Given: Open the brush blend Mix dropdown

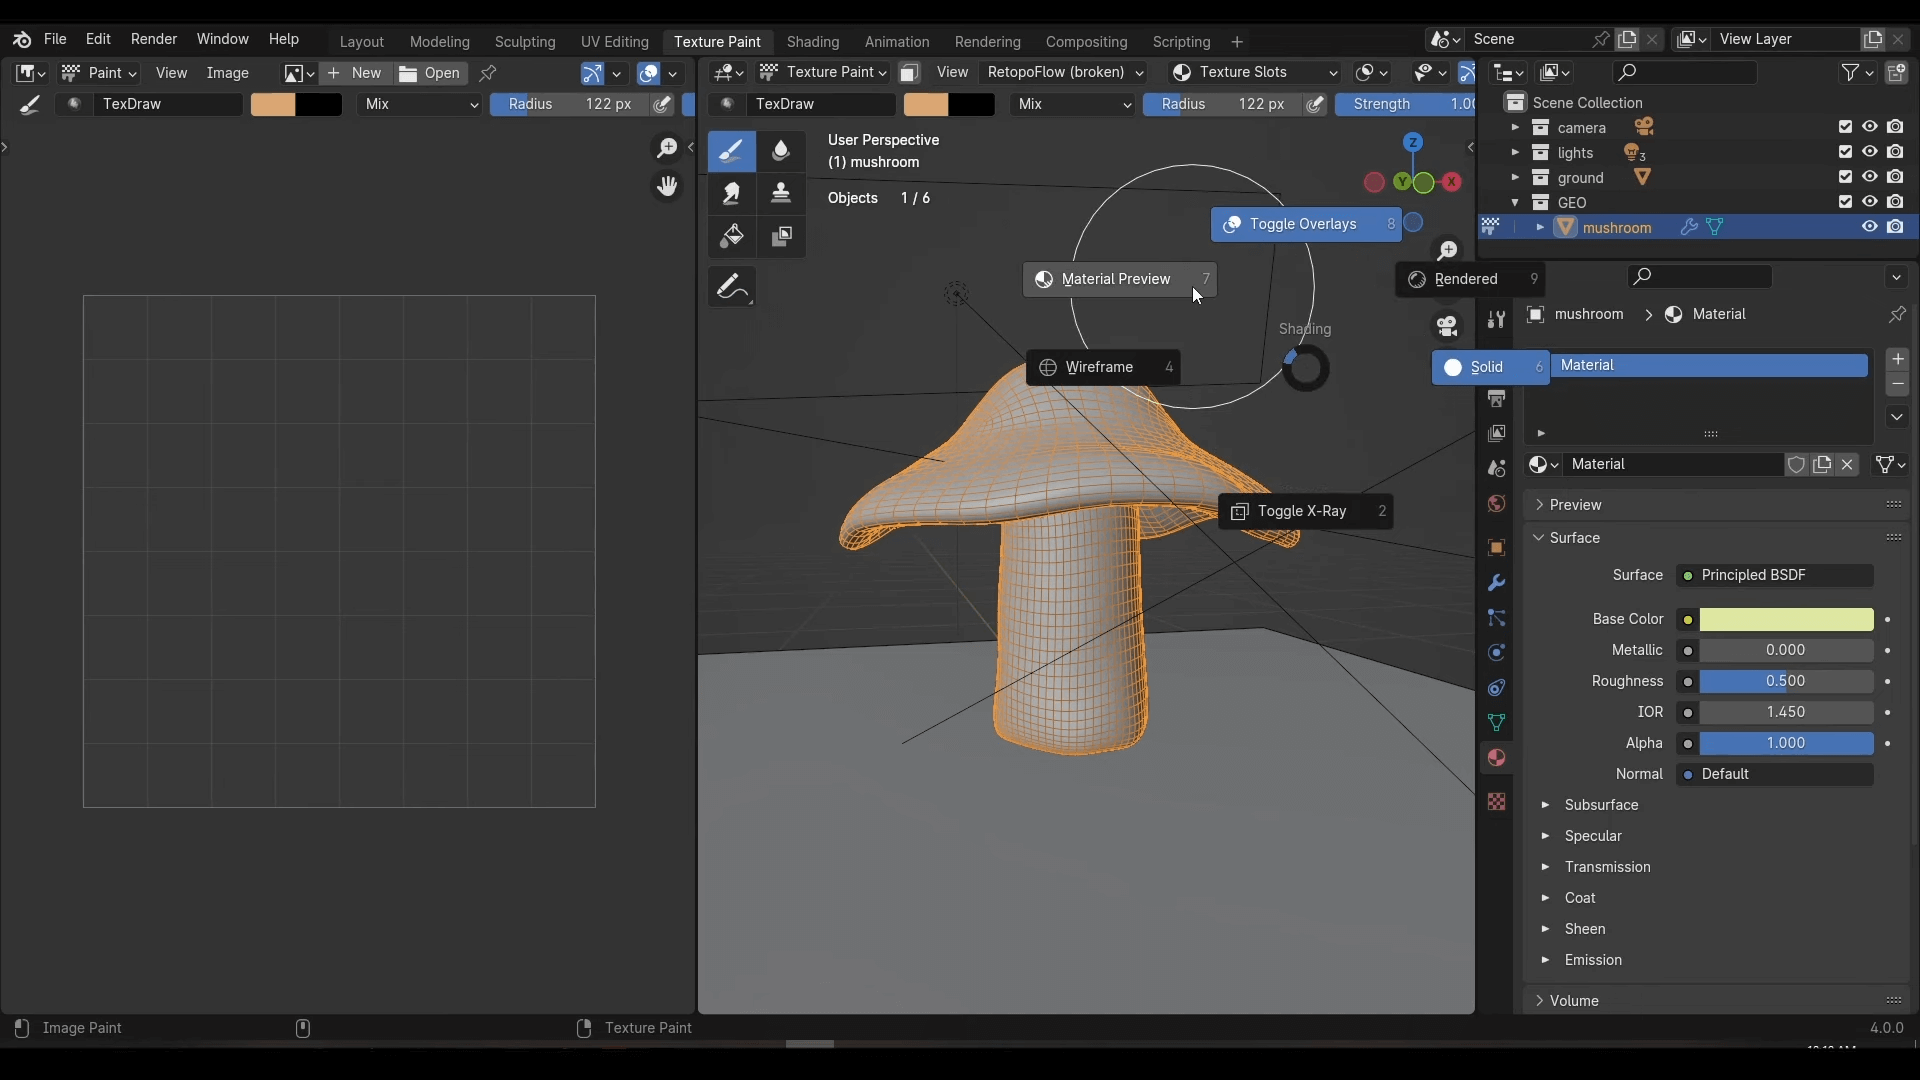Looking at the screenshot, I should [420, 104].
